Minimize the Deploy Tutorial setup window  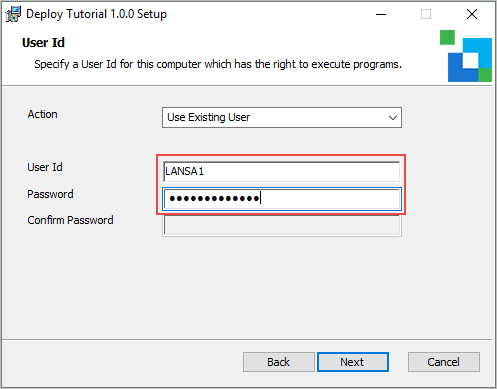click(x=381, y=14)
